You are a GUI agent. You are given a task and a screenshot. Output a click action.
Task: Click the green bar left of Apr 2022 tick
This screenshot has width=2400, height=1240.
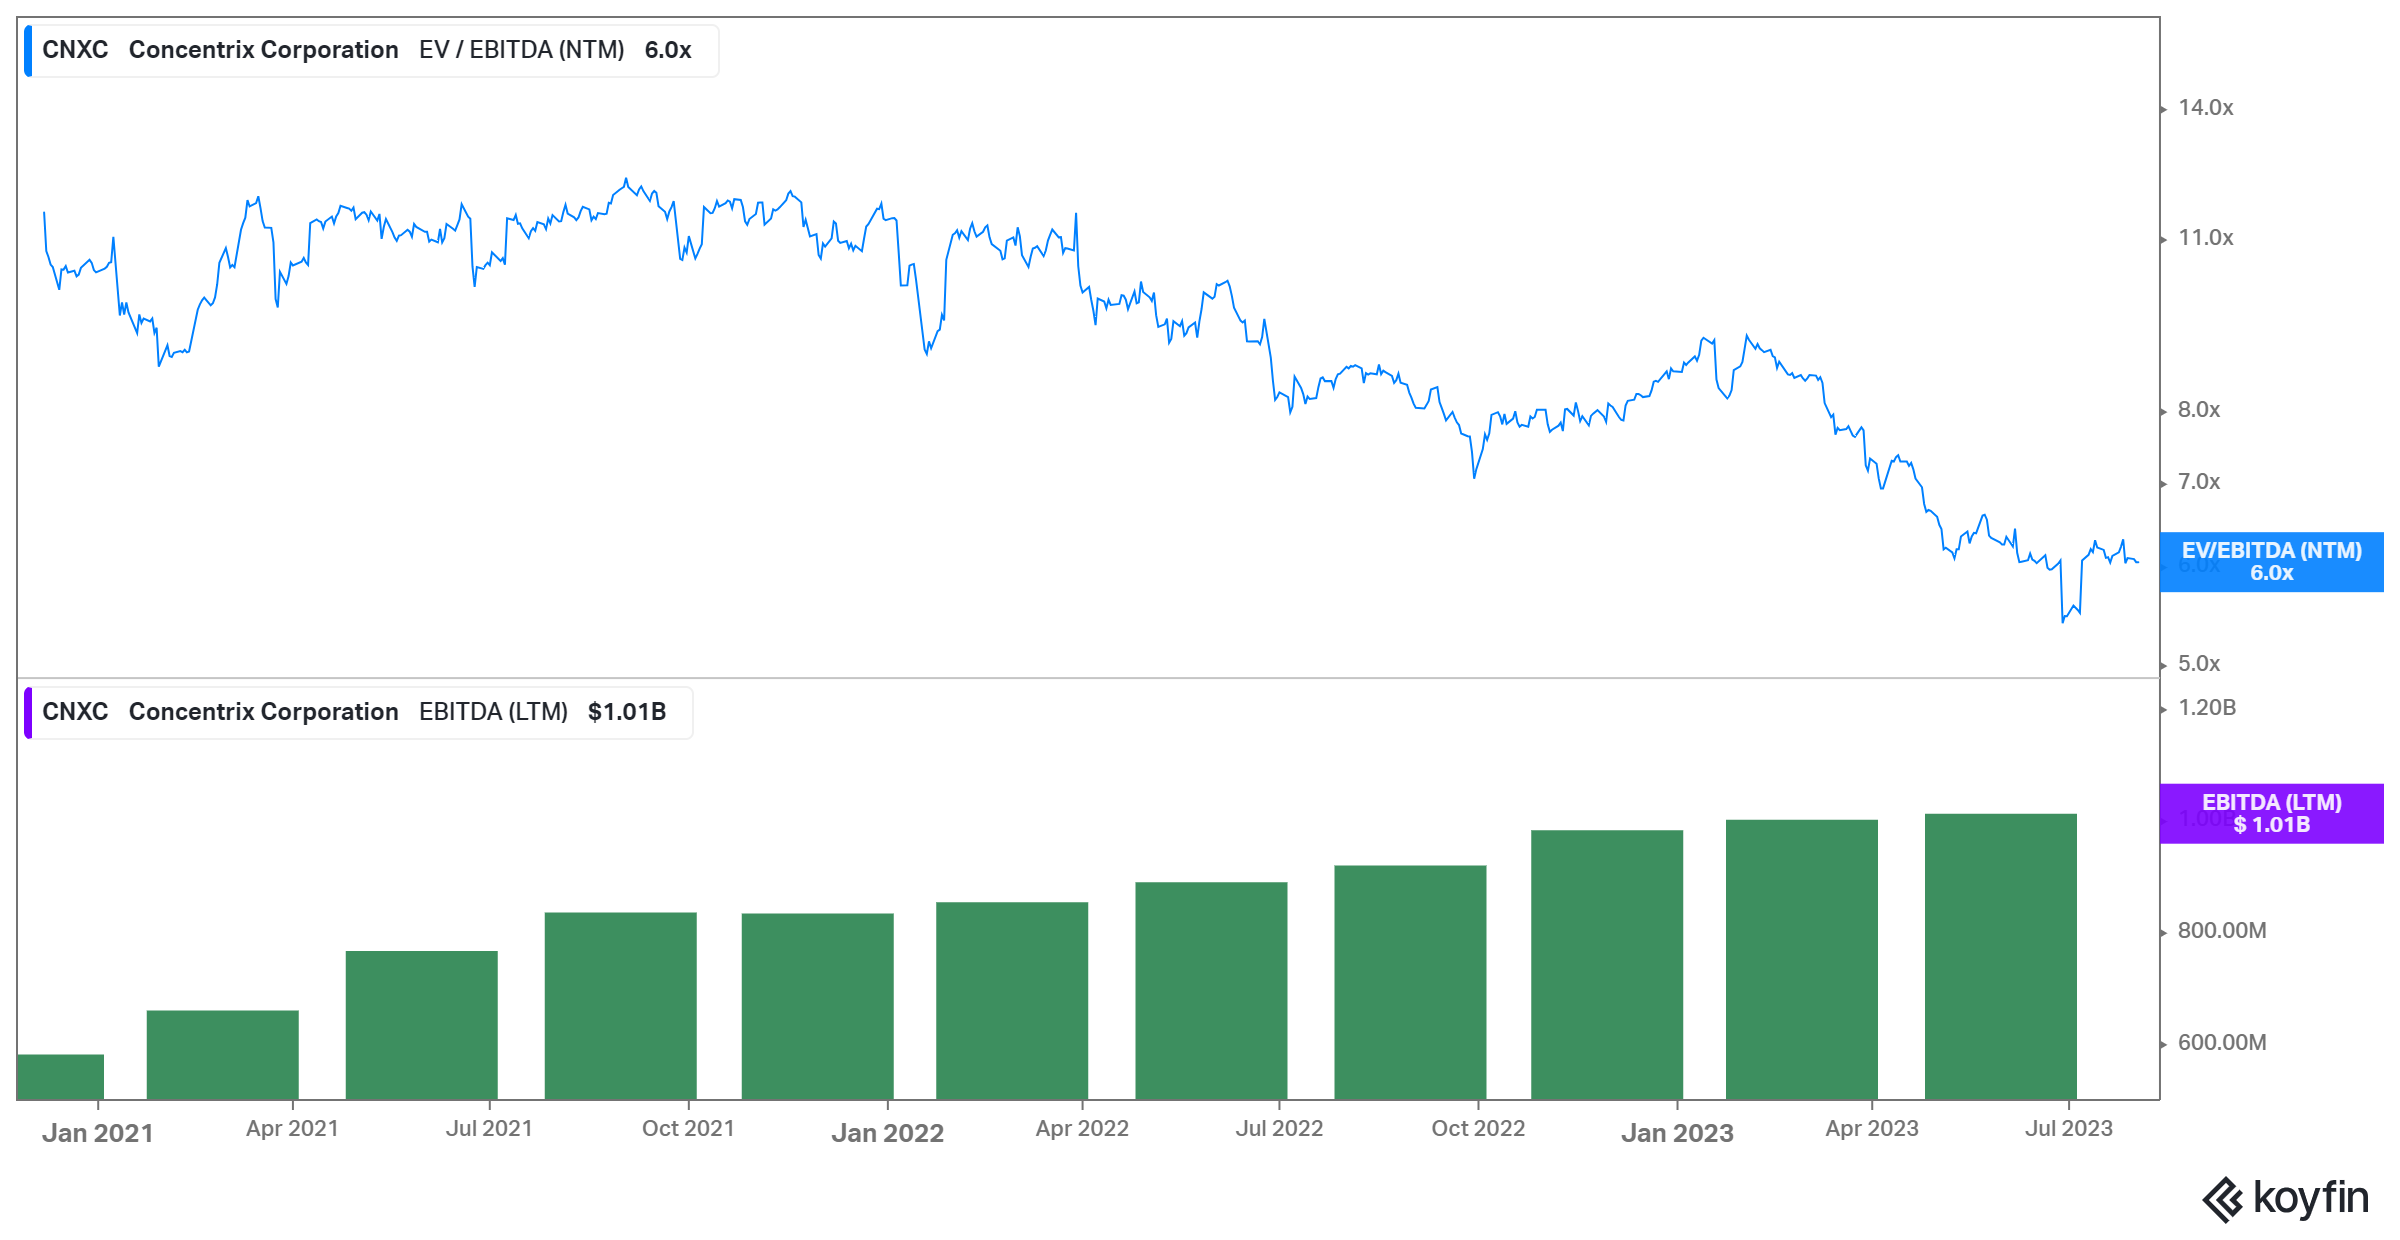[x=1012, y=1001]
